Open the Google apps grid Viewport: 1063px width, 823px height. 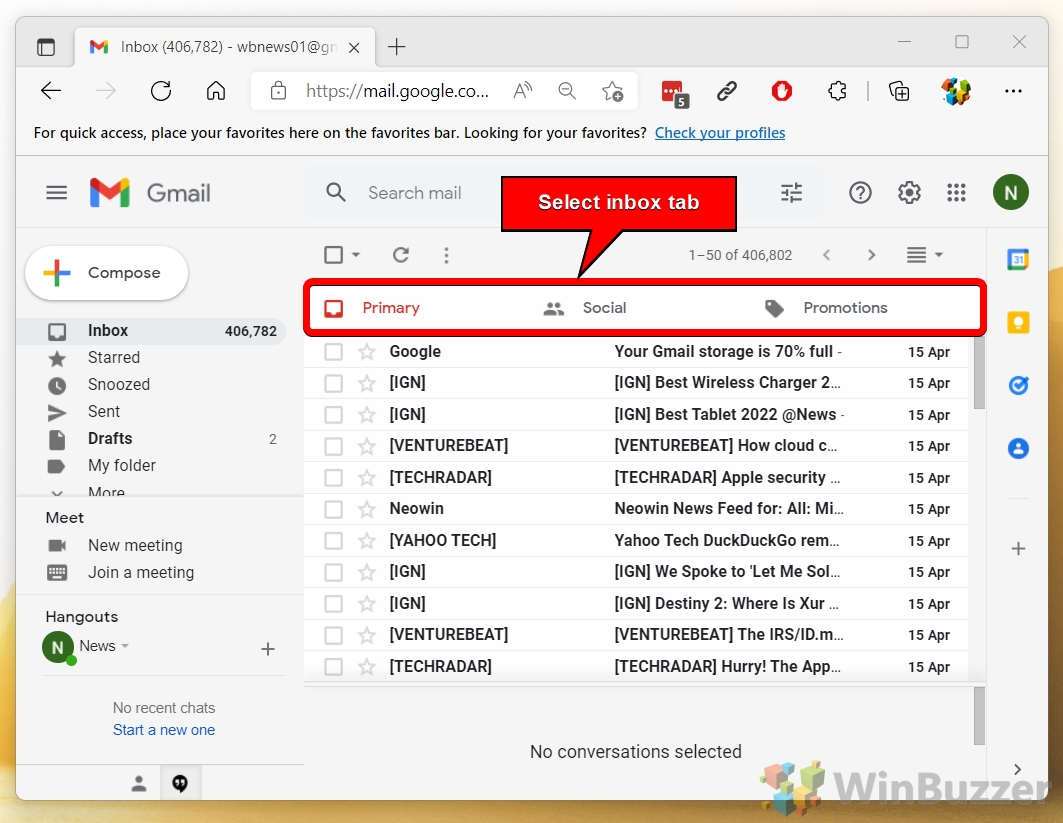[956, 193]
